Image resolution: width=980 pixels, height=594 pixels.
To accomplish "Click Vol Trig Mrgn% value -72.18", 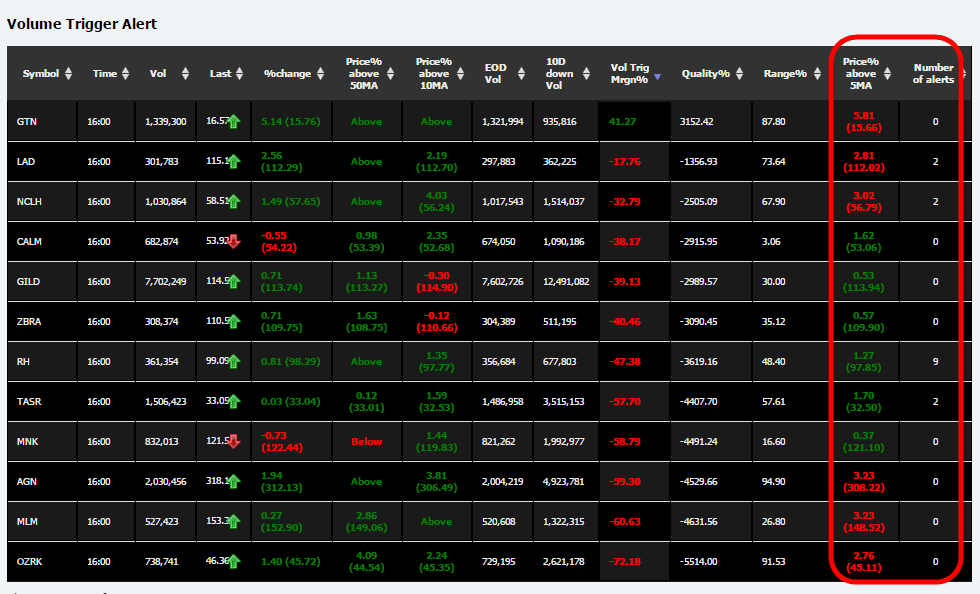I will (x=625, y=561).
